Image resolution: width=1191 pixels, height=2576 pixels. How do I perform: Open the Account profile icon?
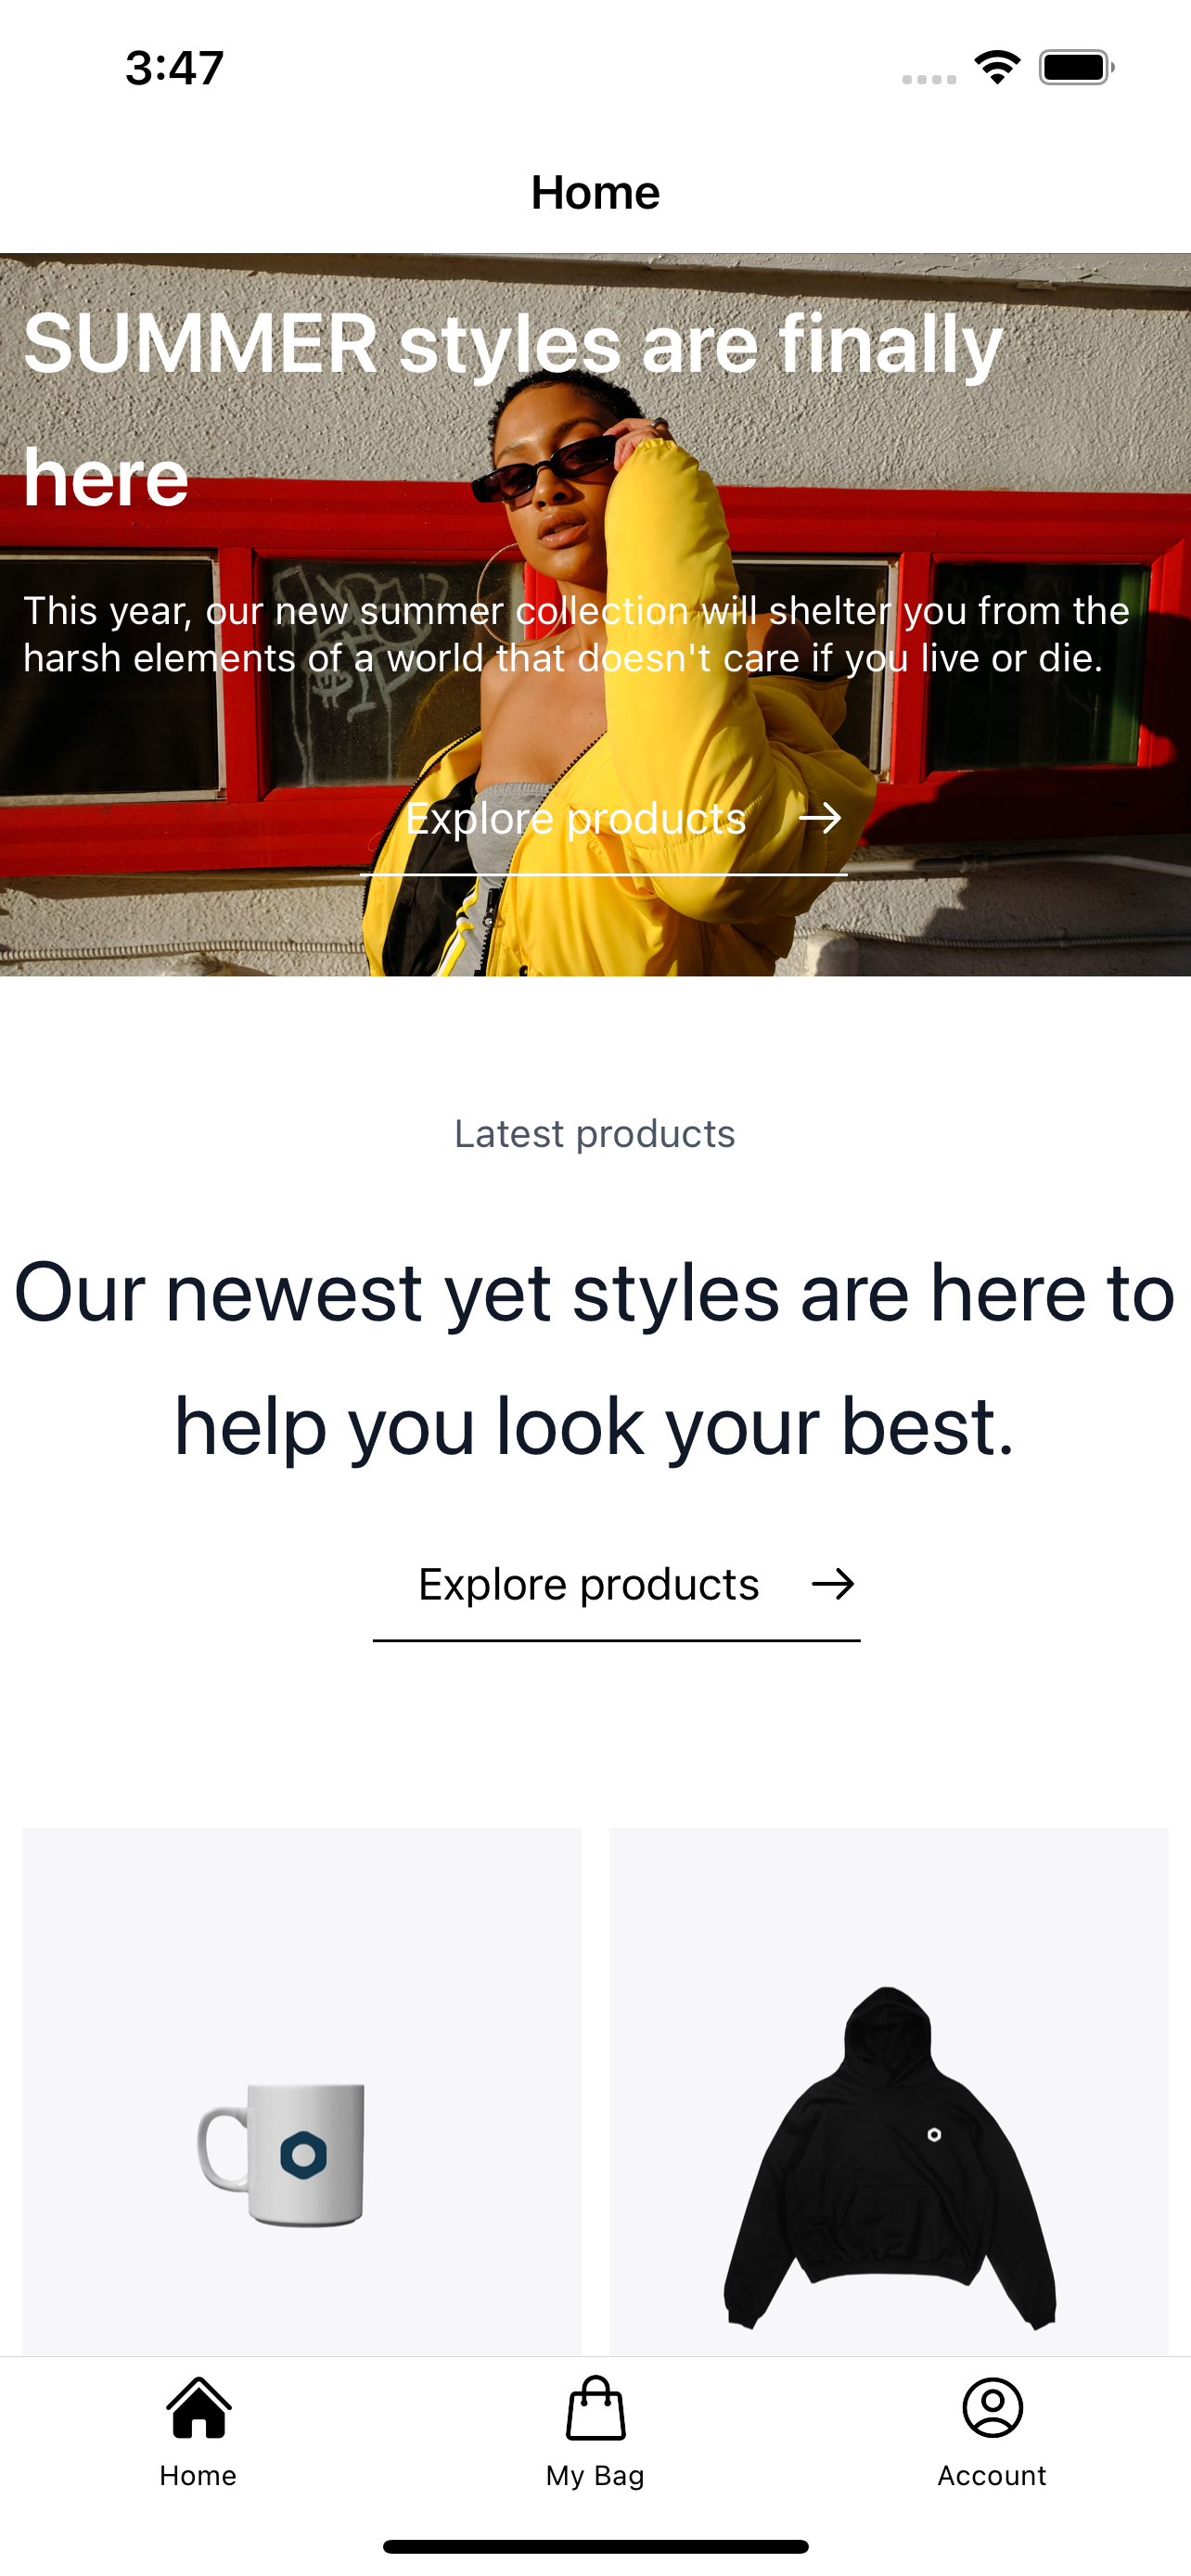point(992,2408)
